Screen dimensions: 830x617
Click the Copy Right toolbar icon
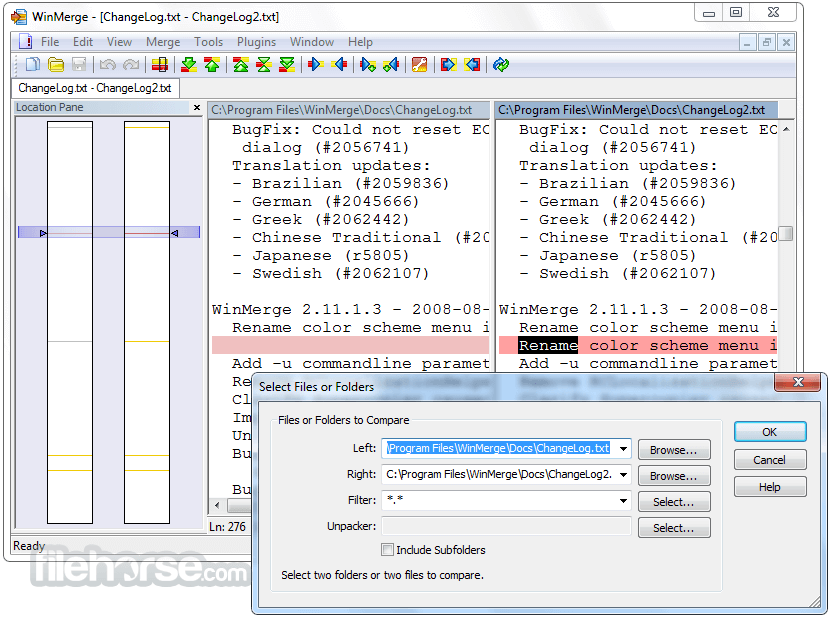pyautogui.click(x=315, y=65)
